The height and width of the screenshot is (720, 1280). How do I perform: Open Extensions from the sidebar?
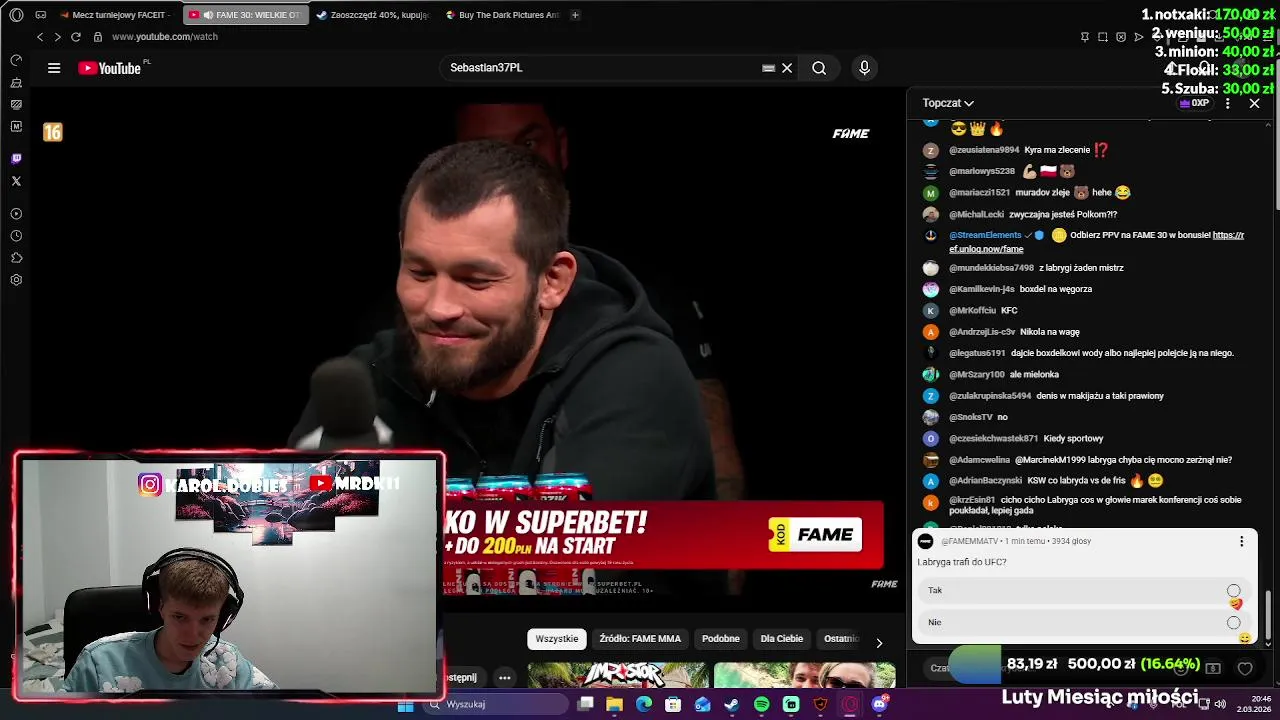tap(16, 258)
